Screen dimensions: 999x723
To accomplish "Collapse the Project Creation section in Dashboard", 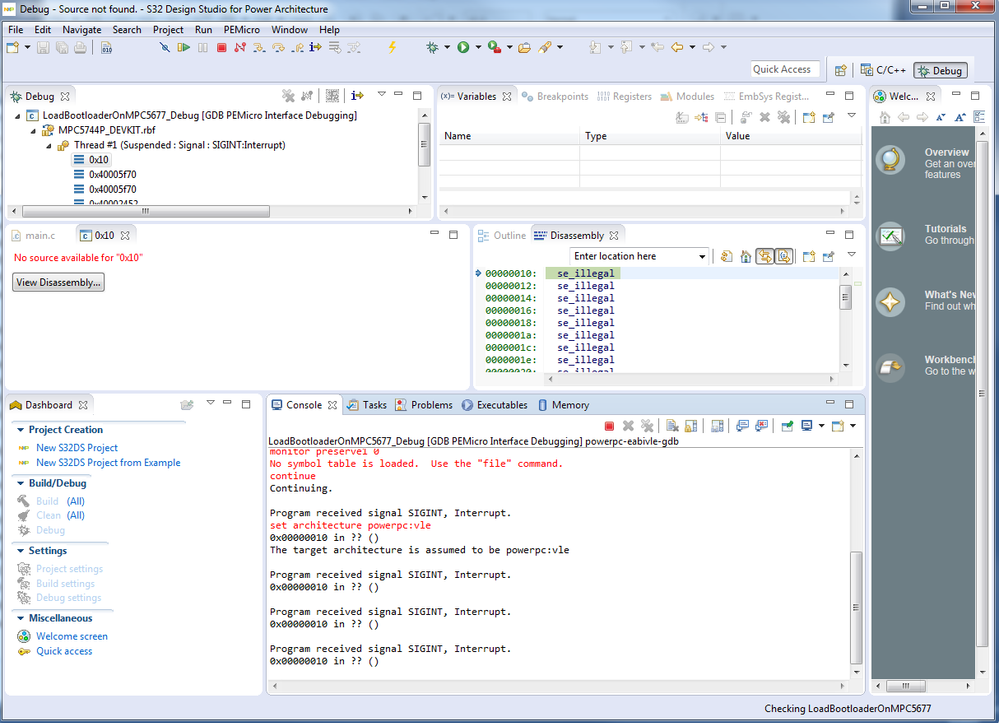I will 20,430.
